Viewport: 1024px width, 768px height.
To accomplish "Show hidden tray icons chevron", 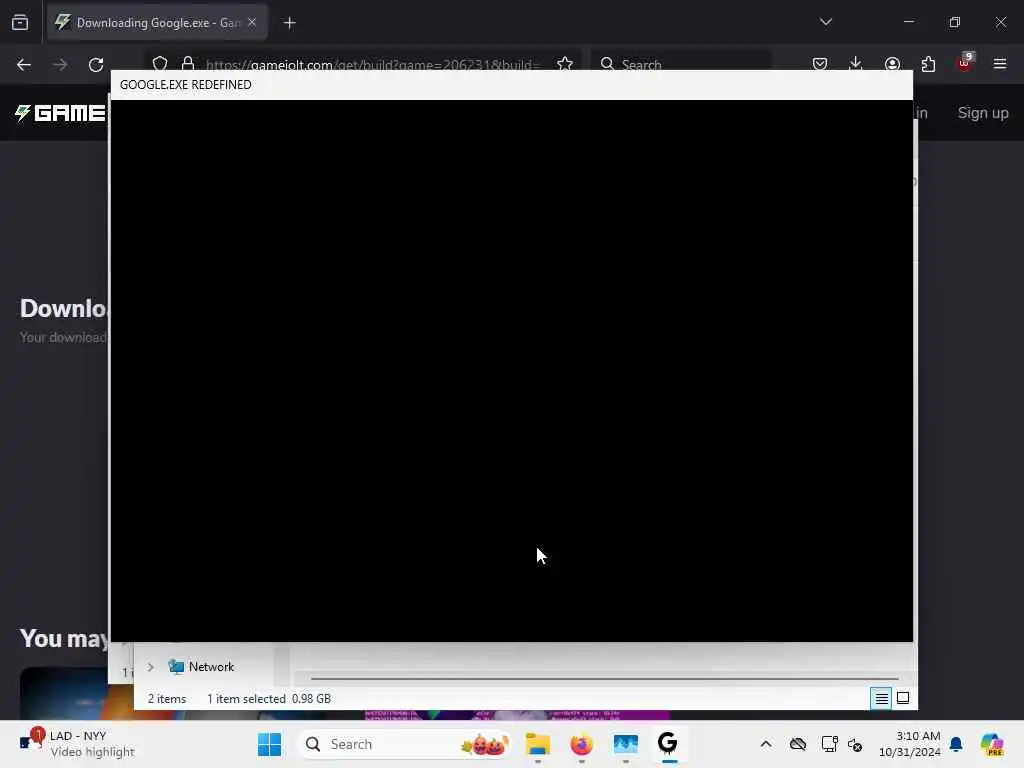I will coord(766,744).
